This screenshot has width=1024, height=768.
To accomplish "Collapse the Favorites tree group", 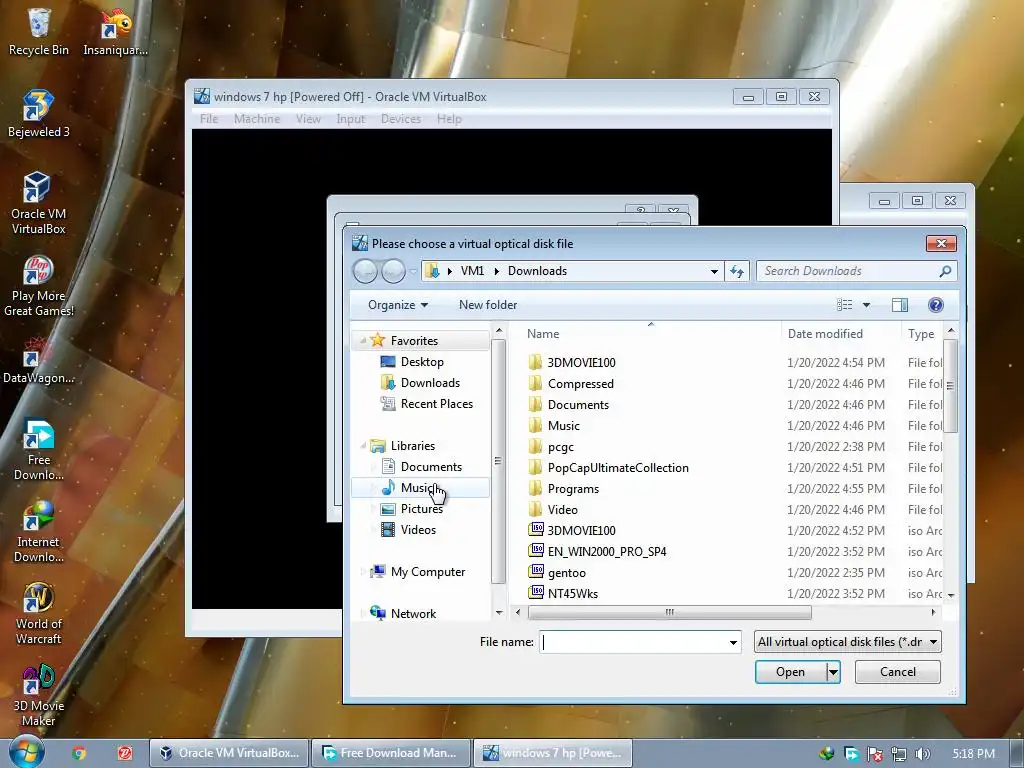I will pyautogui.click(x=363, y=340).
